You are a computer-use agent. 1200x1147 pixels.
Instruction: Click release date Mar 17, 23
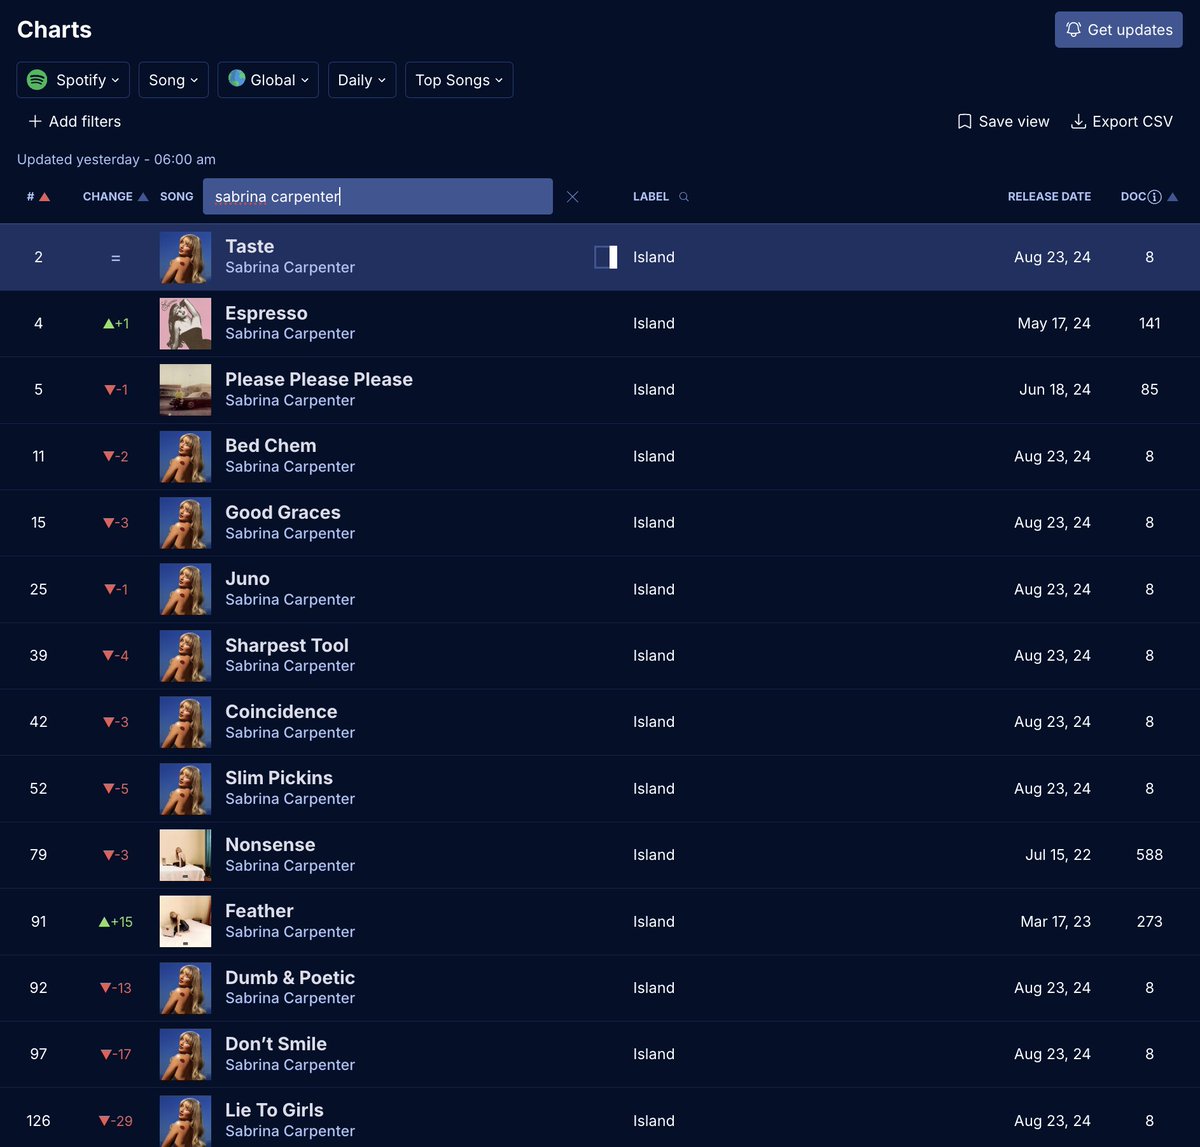tap(1056, 921)
